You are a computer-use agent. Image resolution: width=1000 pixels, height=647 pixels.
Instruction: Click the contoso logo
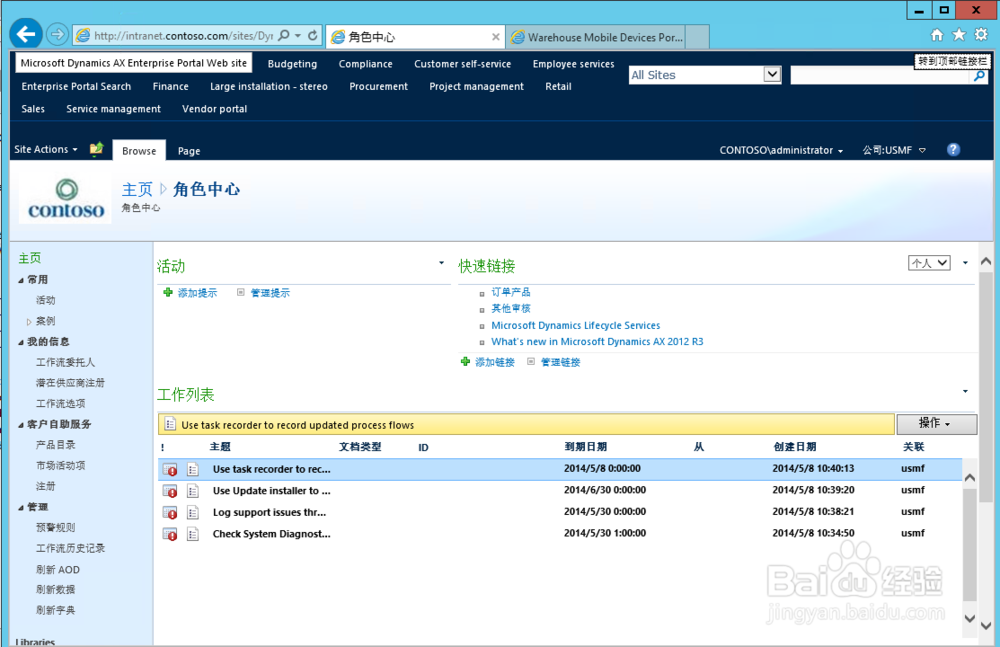[66, 200]
